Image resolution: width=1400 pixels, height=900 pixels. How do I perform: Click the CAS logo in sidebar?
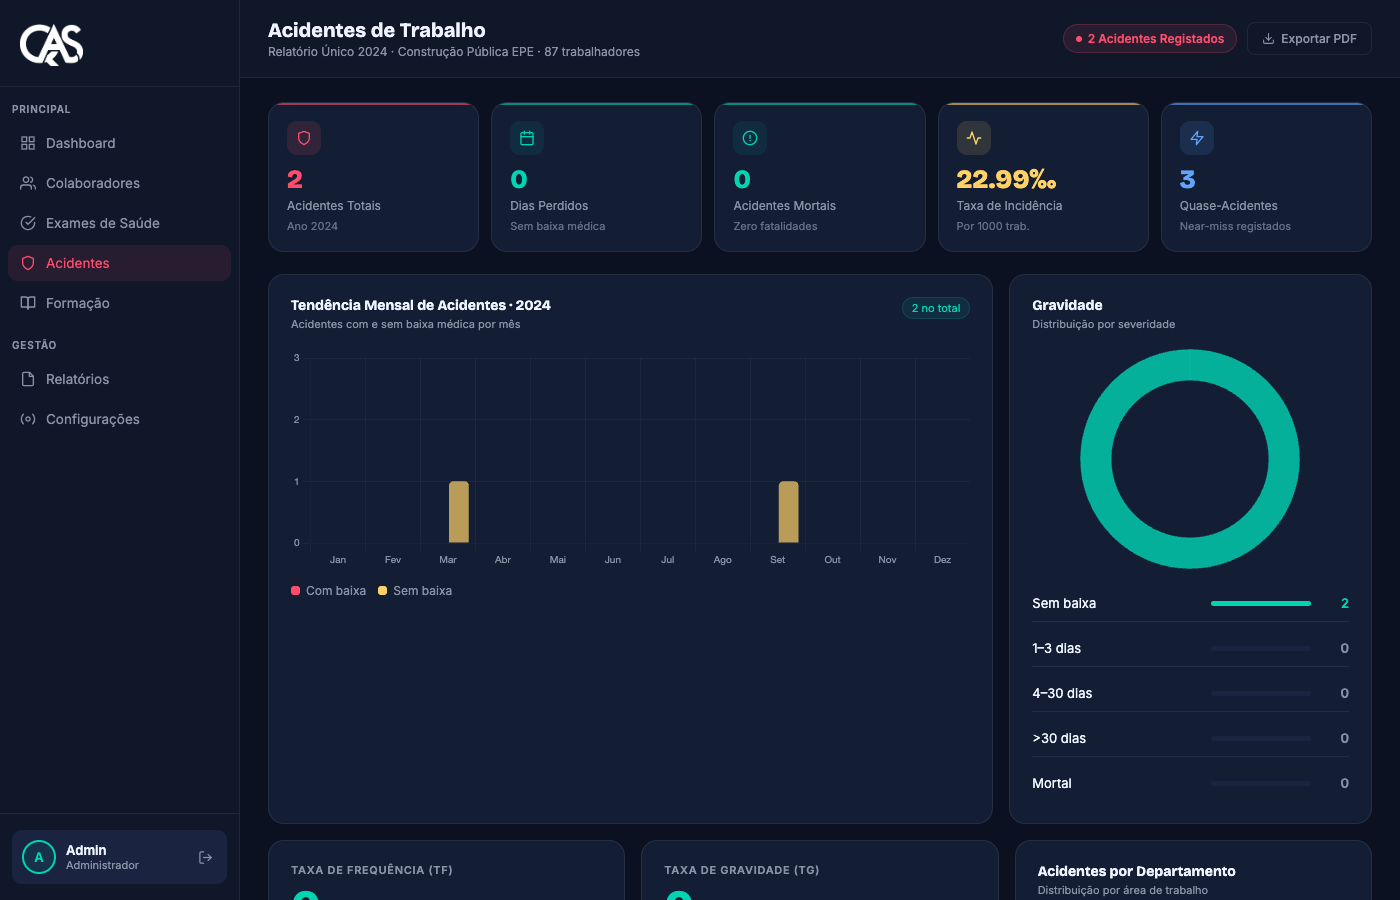click(51, 44)
